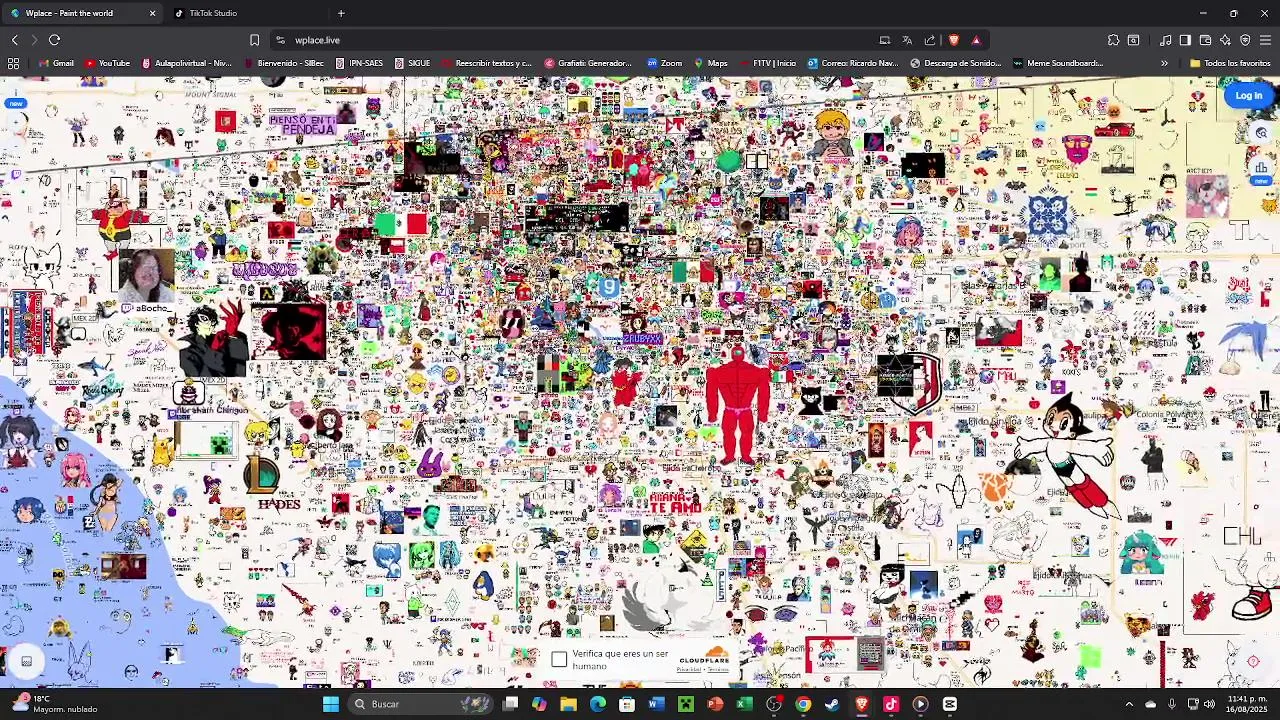This screenshot has width=1280, height=720.
Task: Open the Zoom bookmark
Action: pyautogui.click(x=665, y=63)
